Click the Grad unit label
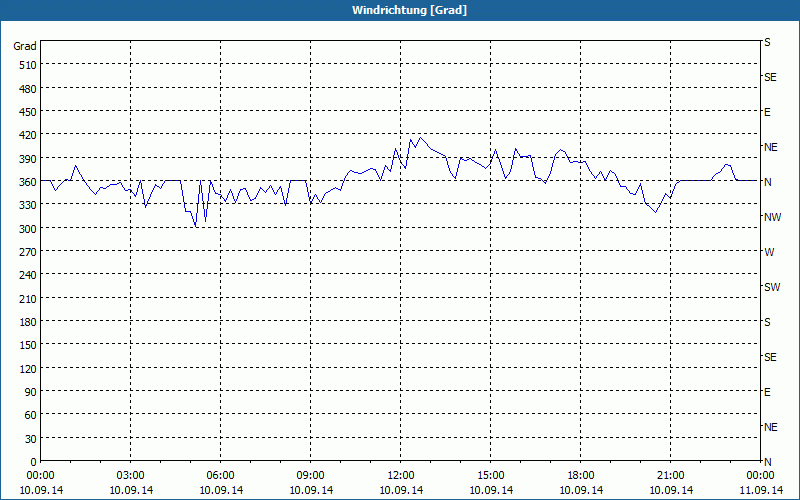This screenshot has width=800, height=500. tap(25, 46)
